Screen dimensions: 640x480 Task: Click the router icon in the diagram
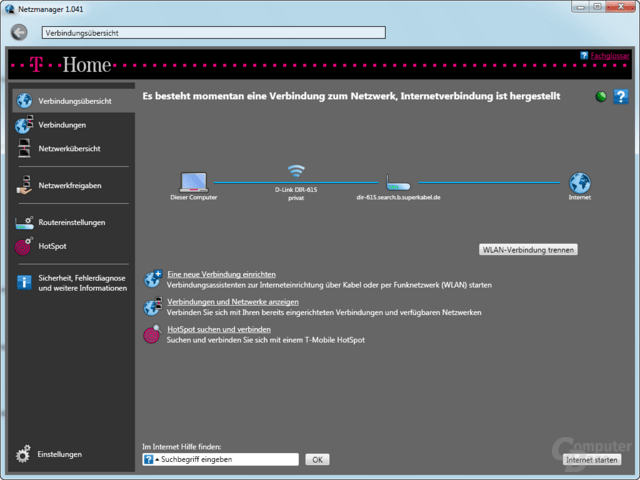[398, 182]
